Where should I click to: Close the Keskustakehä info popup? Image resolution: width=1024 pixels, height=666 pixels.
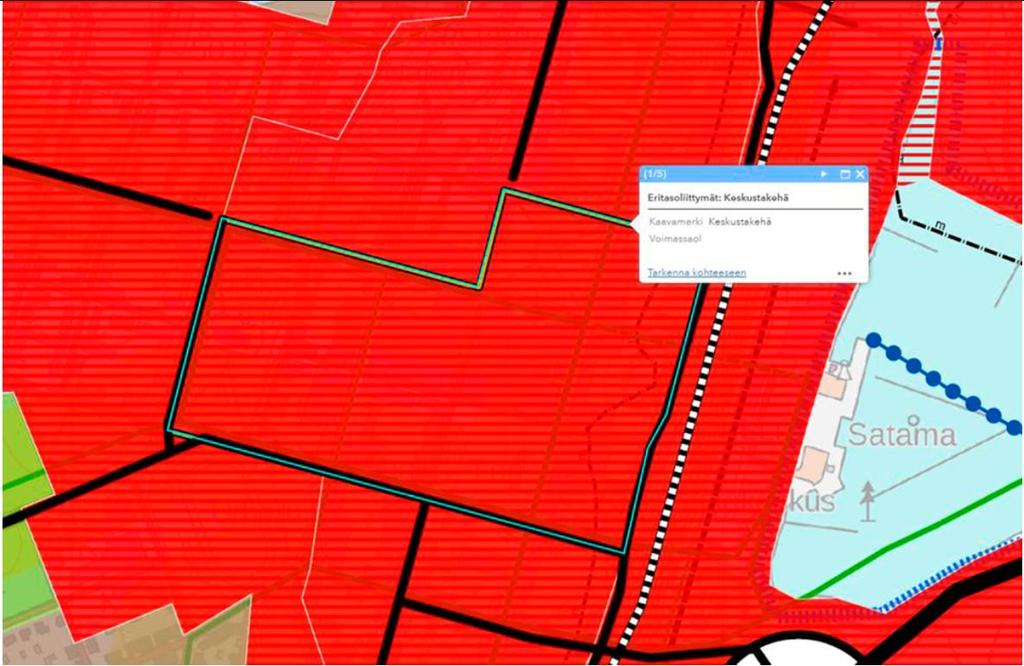859,174
